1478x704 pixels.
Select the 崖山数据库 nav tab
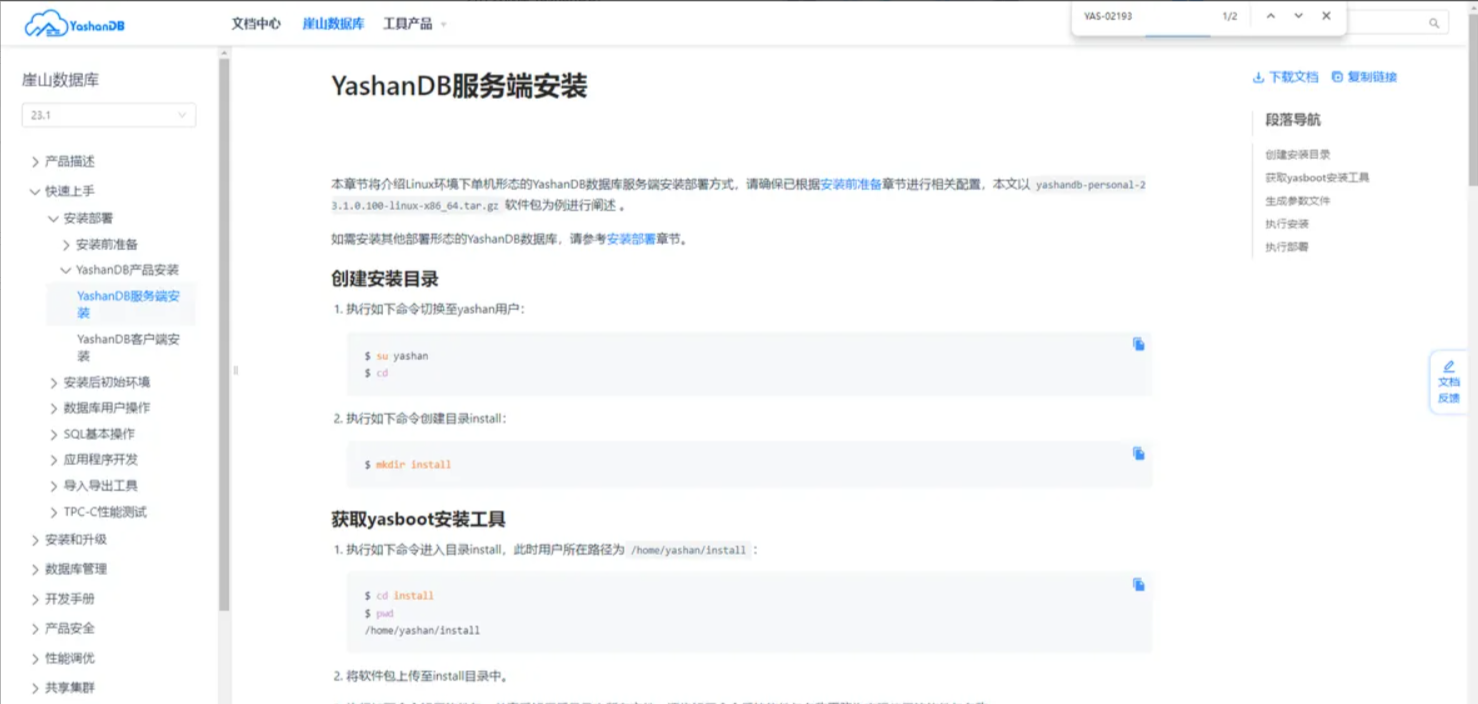(334, 24)
